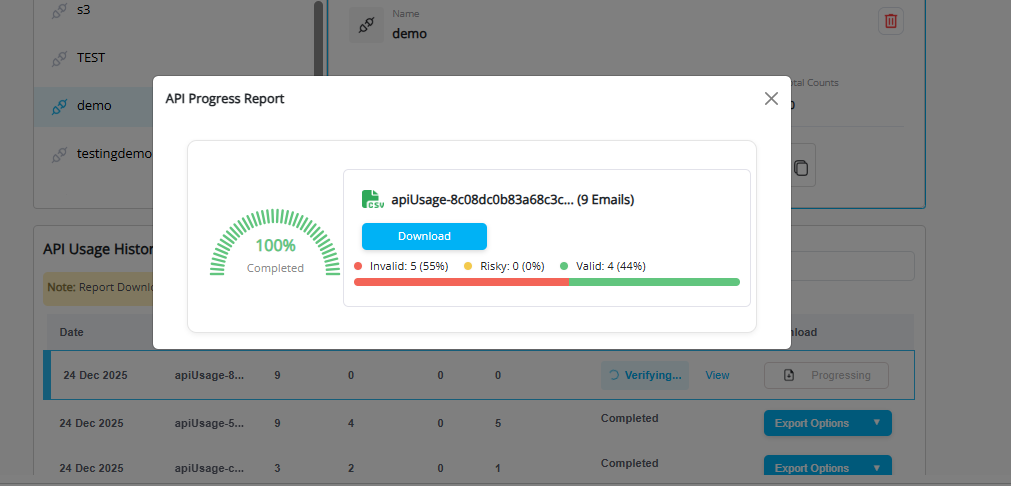Click the yellow Risky legend dot
This screenshot has width=1011, height=486.
click(x=468, y=266)
